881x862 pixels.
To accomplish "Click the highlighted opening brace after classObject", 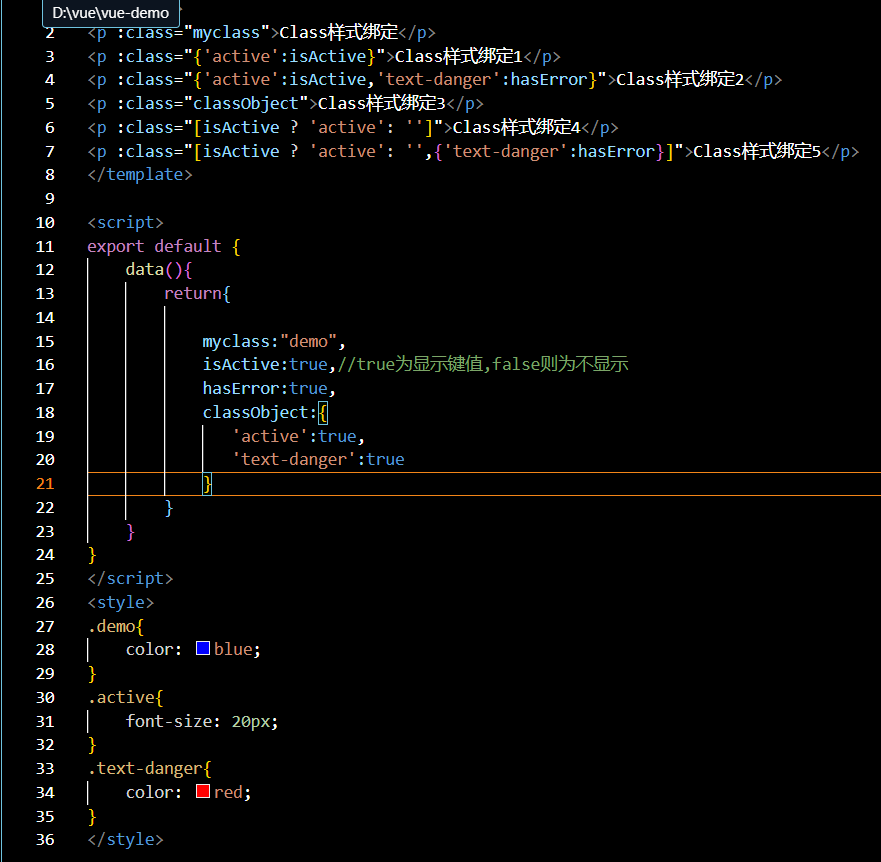I will [x=323, y=413].
